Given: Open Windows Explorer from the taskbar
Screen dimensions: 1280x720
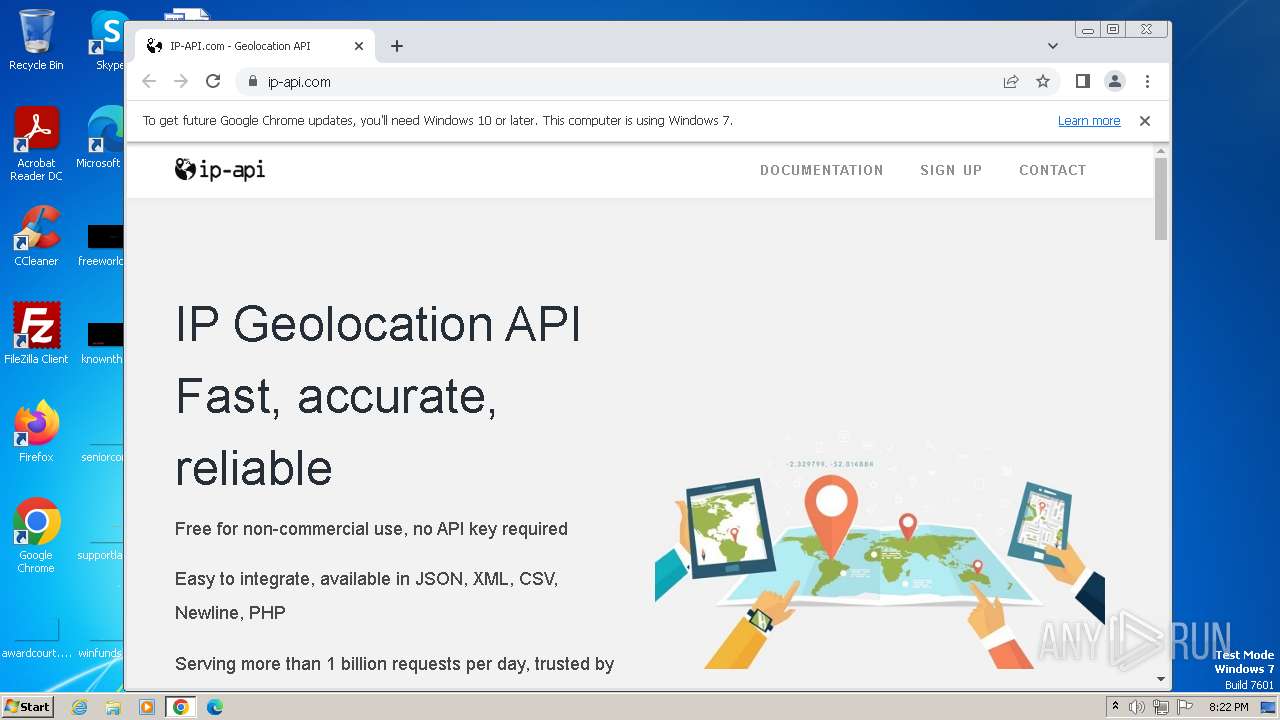Looking at the screenshot, I should click(x=113, y=707).
